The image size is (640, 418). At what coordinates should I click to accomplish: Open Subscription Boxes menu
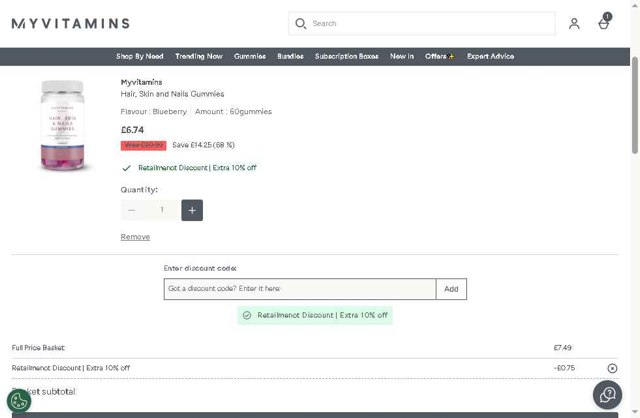347,56
